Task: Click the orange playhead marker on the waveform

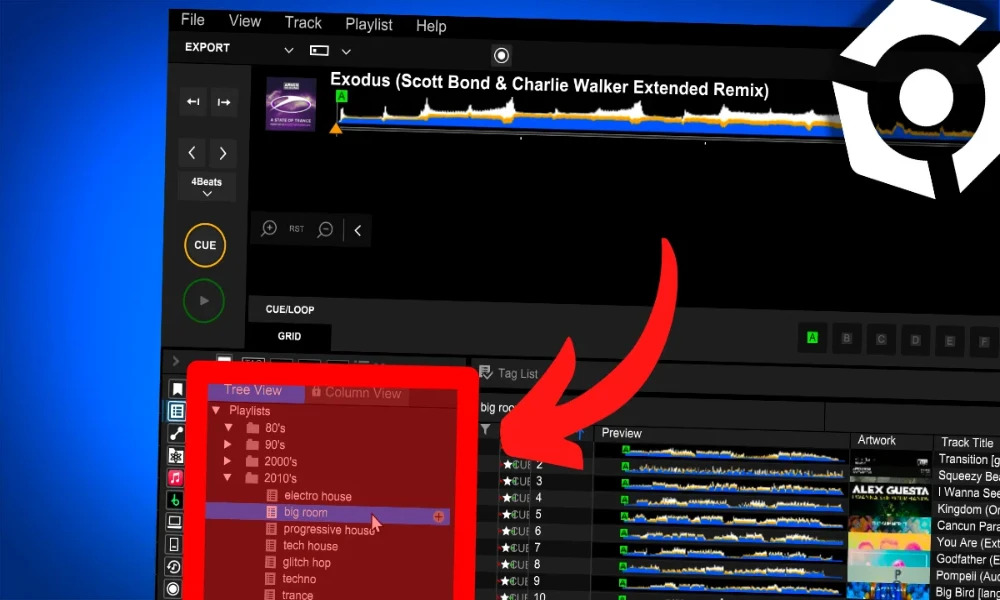Action: 337,128
